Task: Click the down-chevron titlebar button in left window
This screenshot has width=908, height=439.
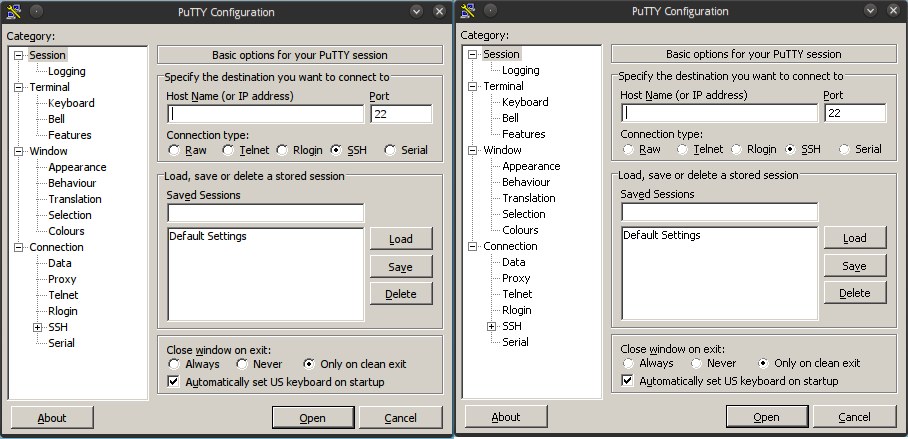Action: 416,11
